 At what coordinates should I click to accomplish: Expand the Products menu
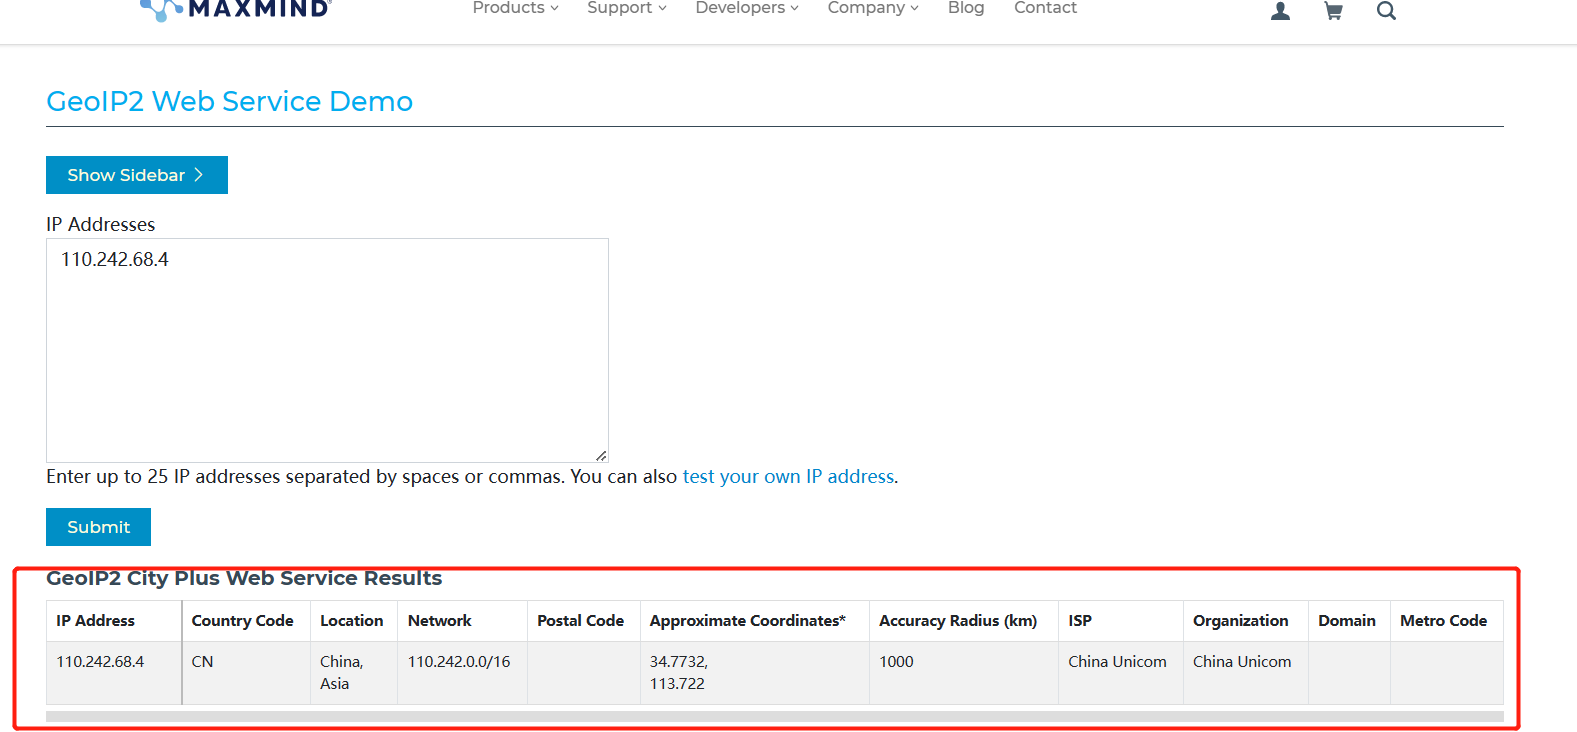[515, 8]
